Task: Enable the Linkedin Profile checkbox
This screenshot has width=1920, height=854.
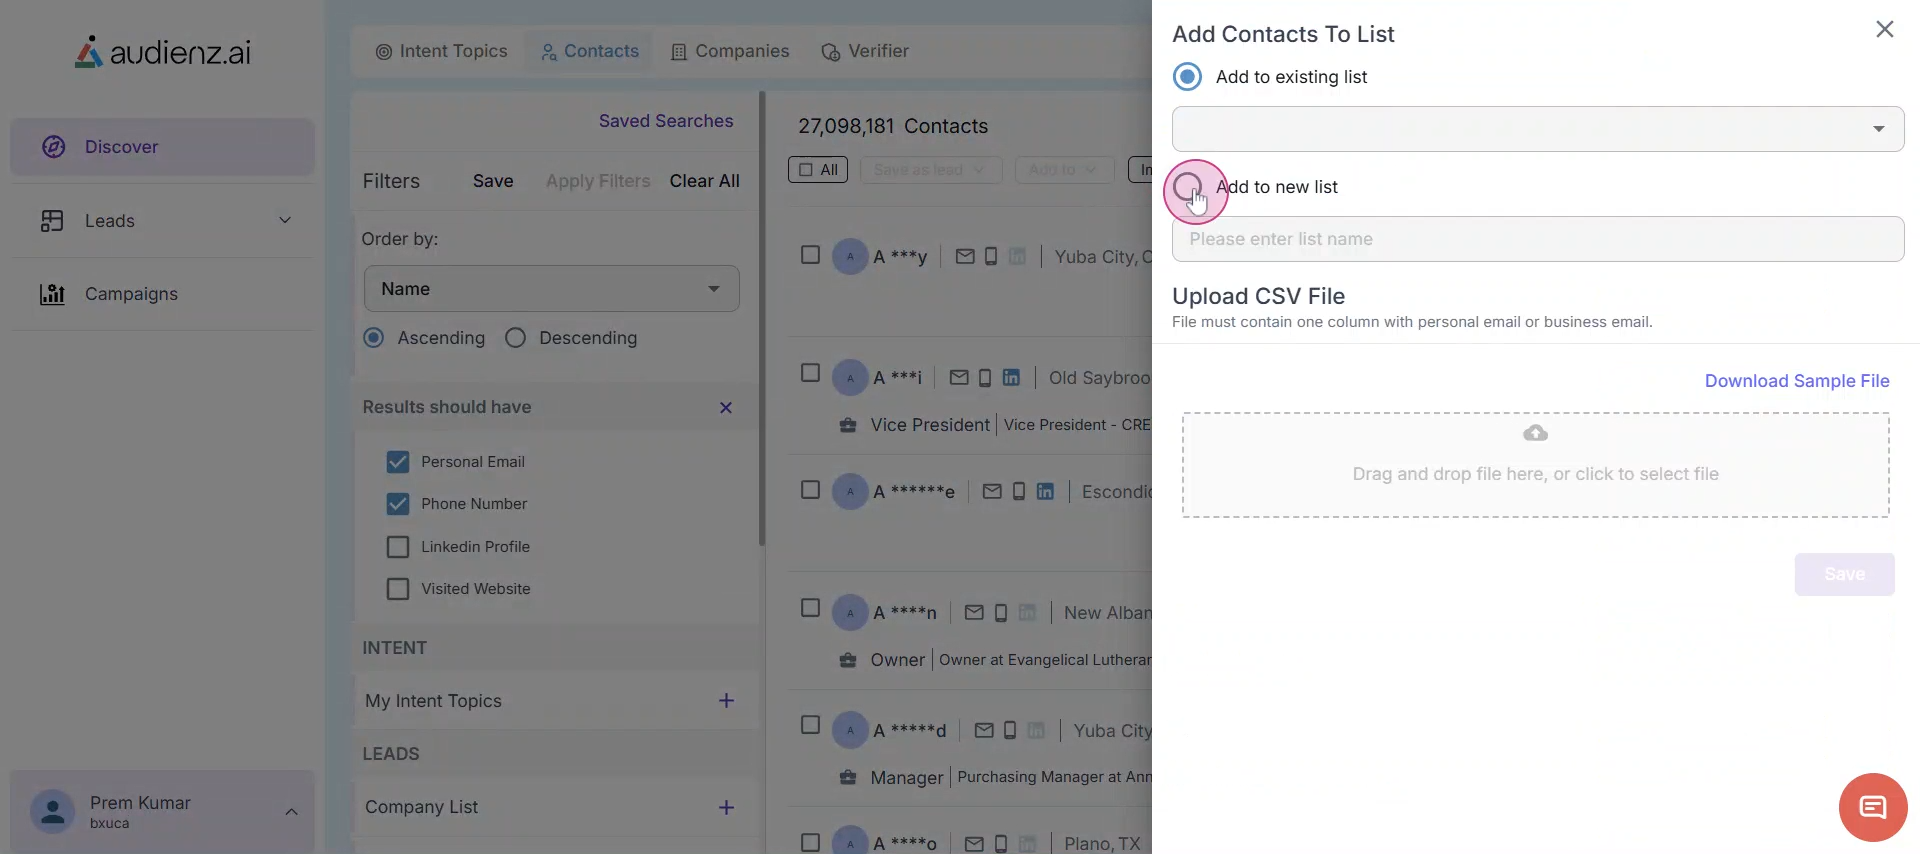Action: 398,547
